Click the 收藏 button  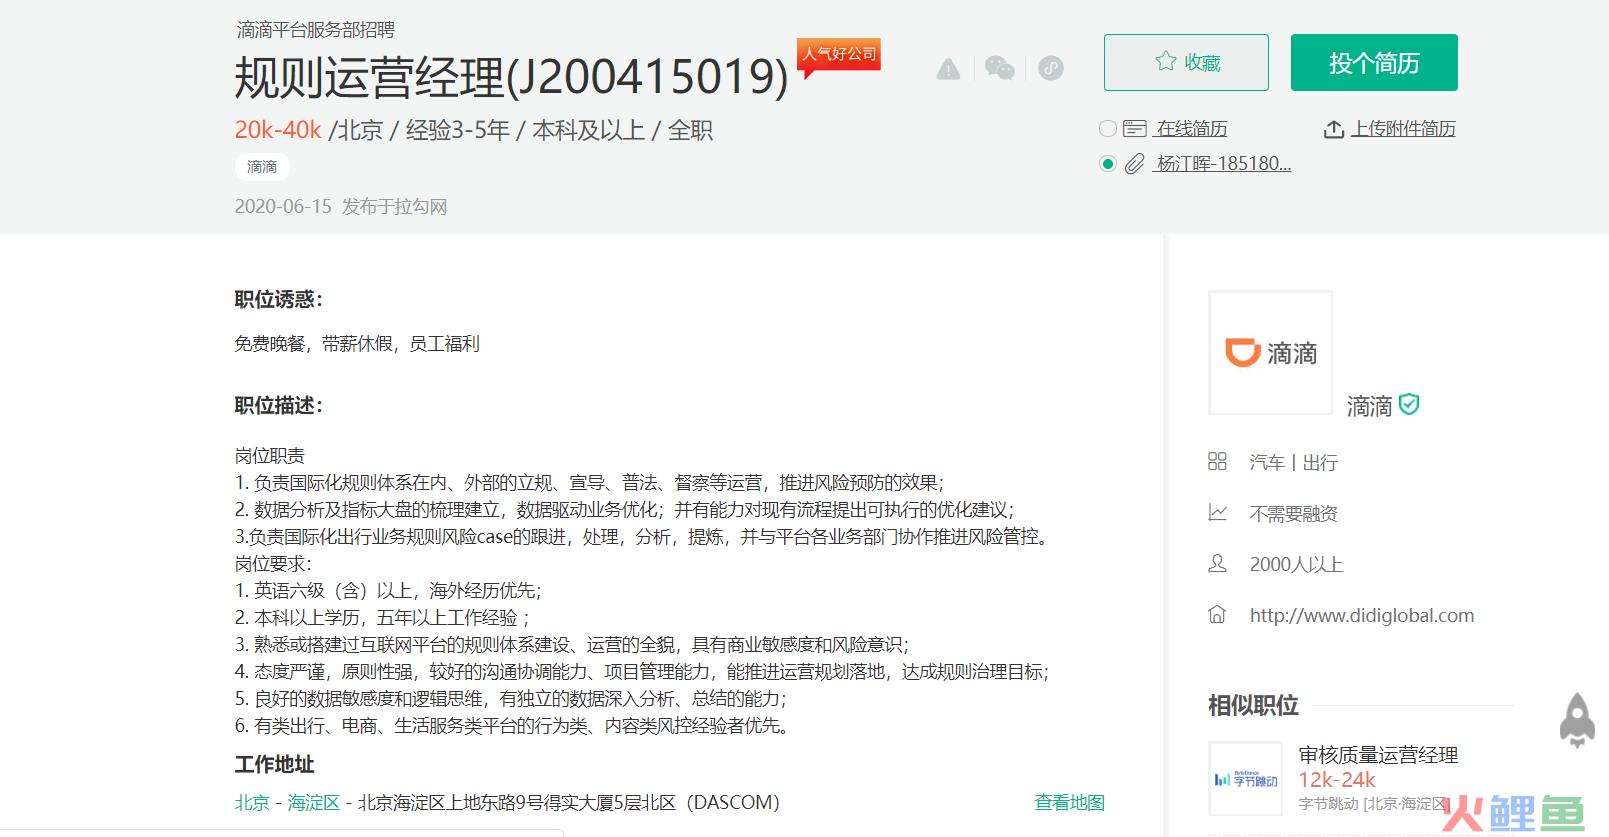[x=1186, y=62]
